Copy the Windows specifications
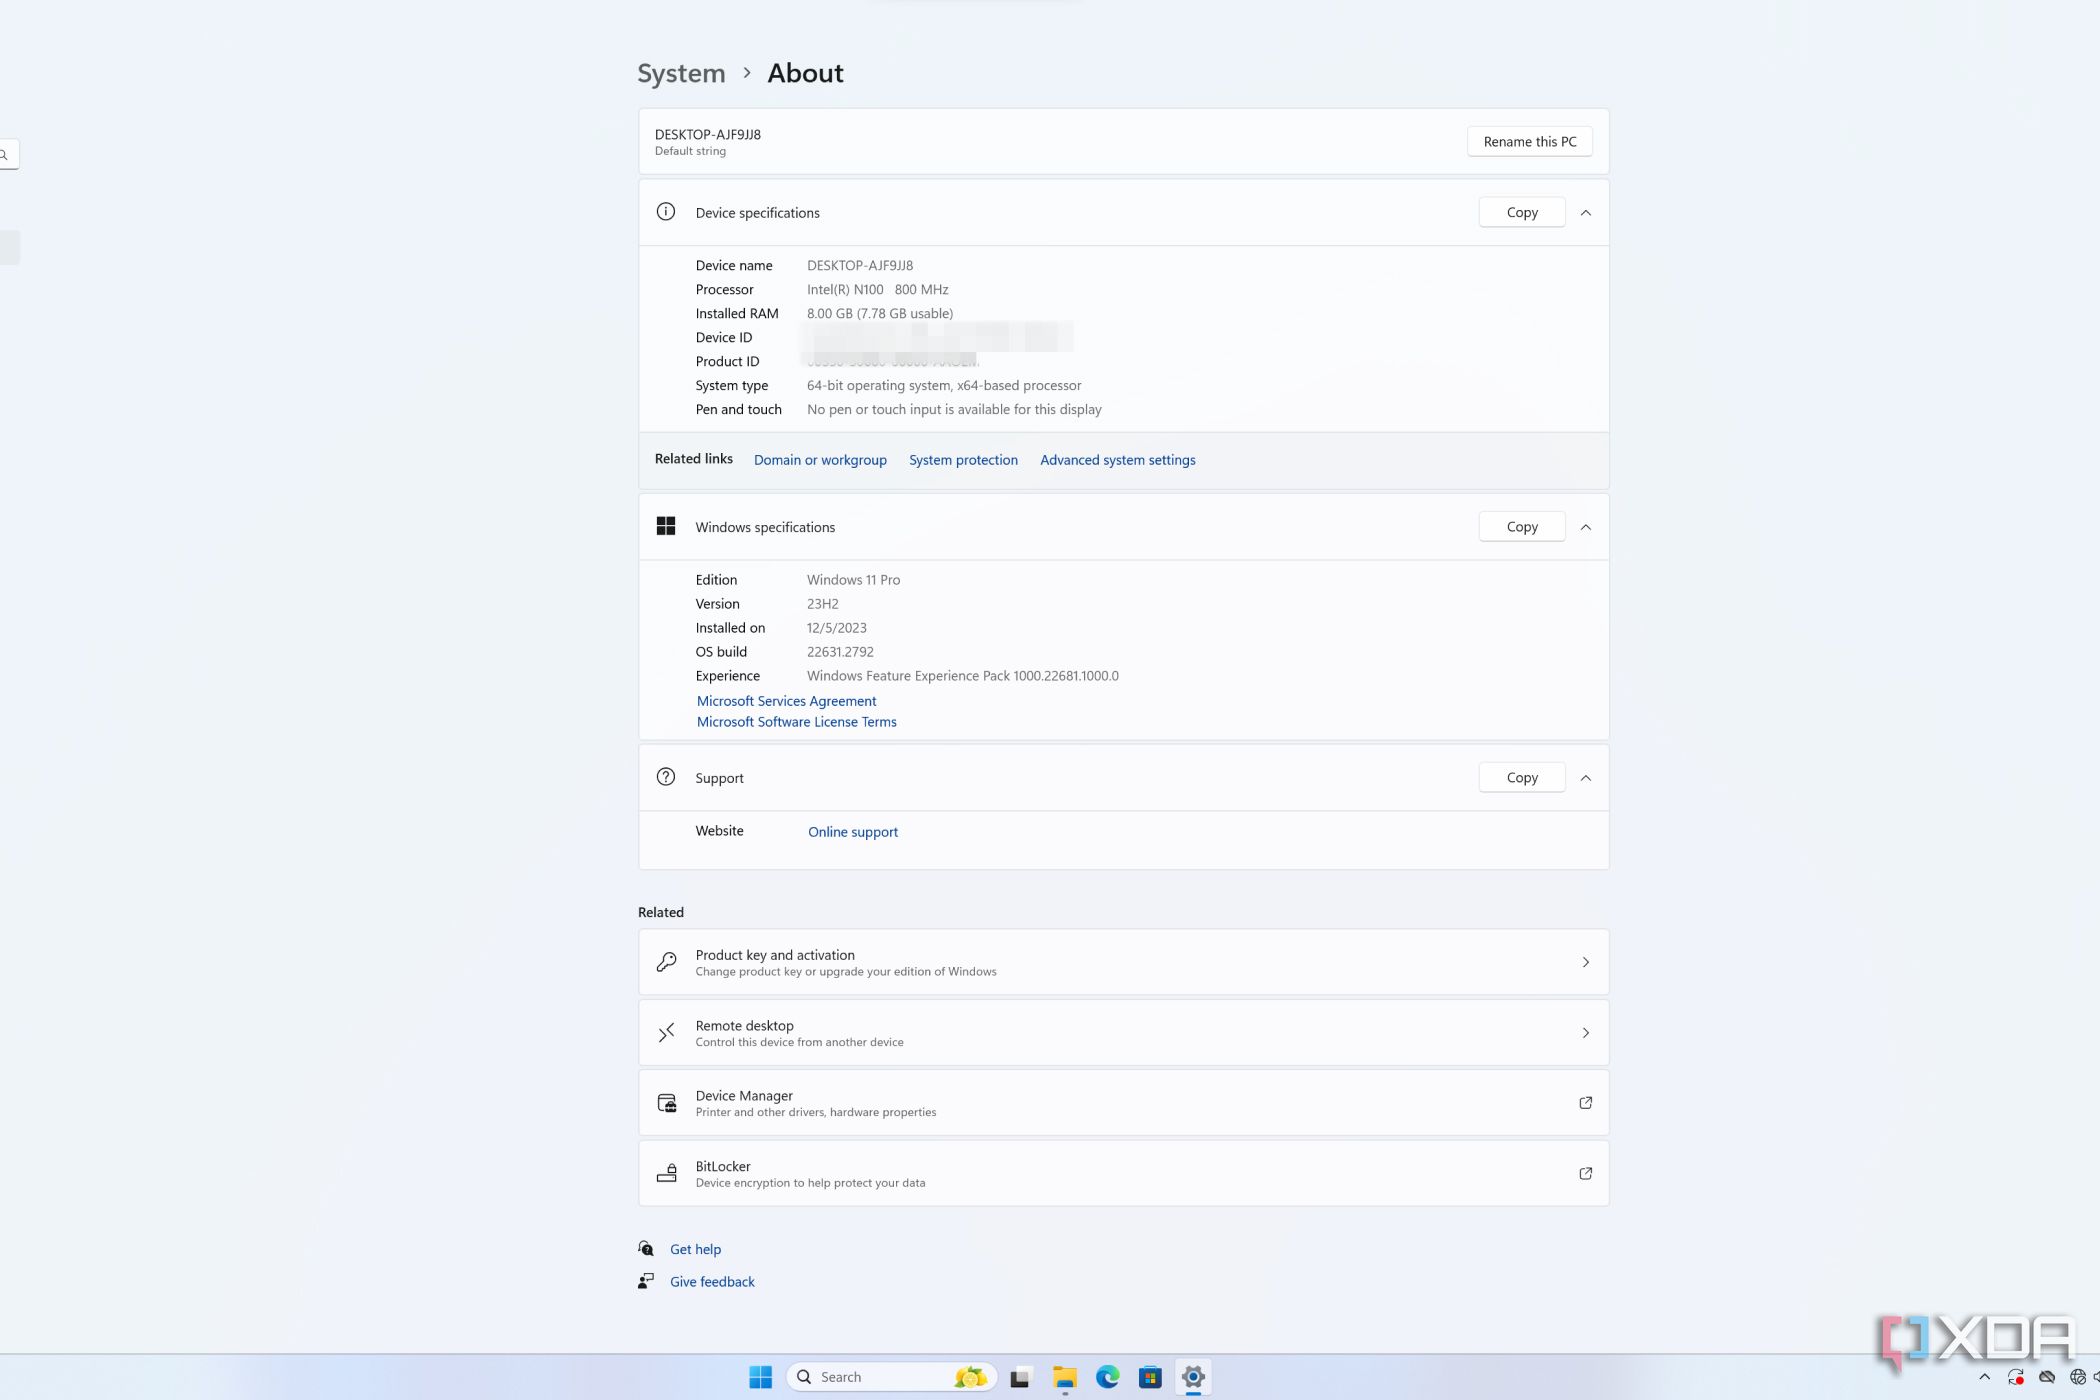The image size is (2100, 1400). pyautogui.click(x=1521, y=526)
